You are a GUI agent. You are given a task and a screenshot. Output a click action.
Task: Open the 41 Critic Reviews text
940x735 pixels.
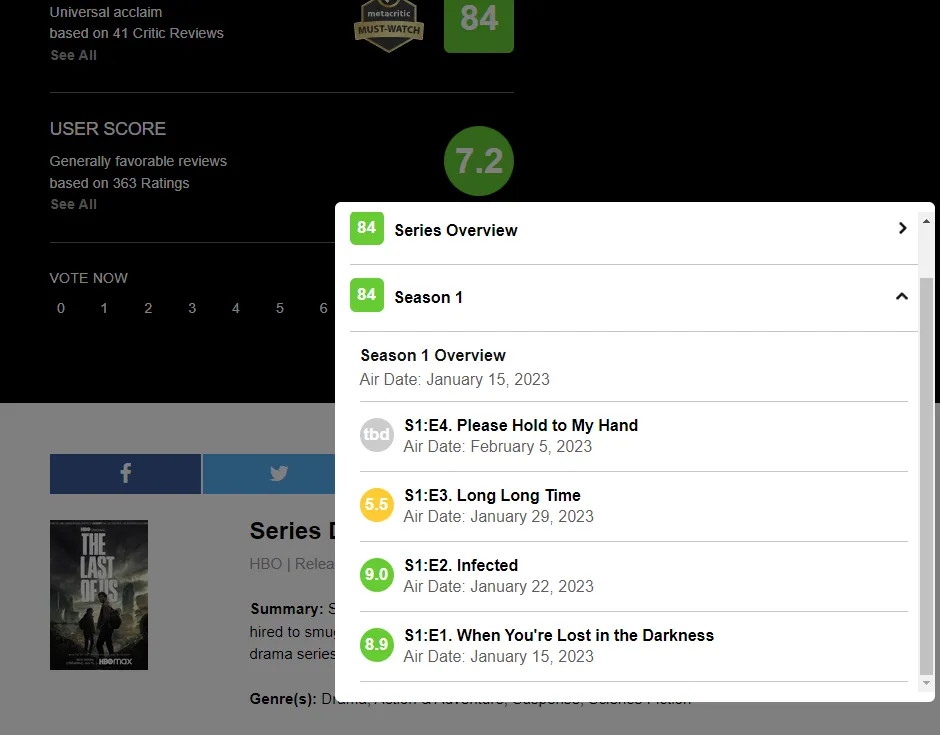168,33
